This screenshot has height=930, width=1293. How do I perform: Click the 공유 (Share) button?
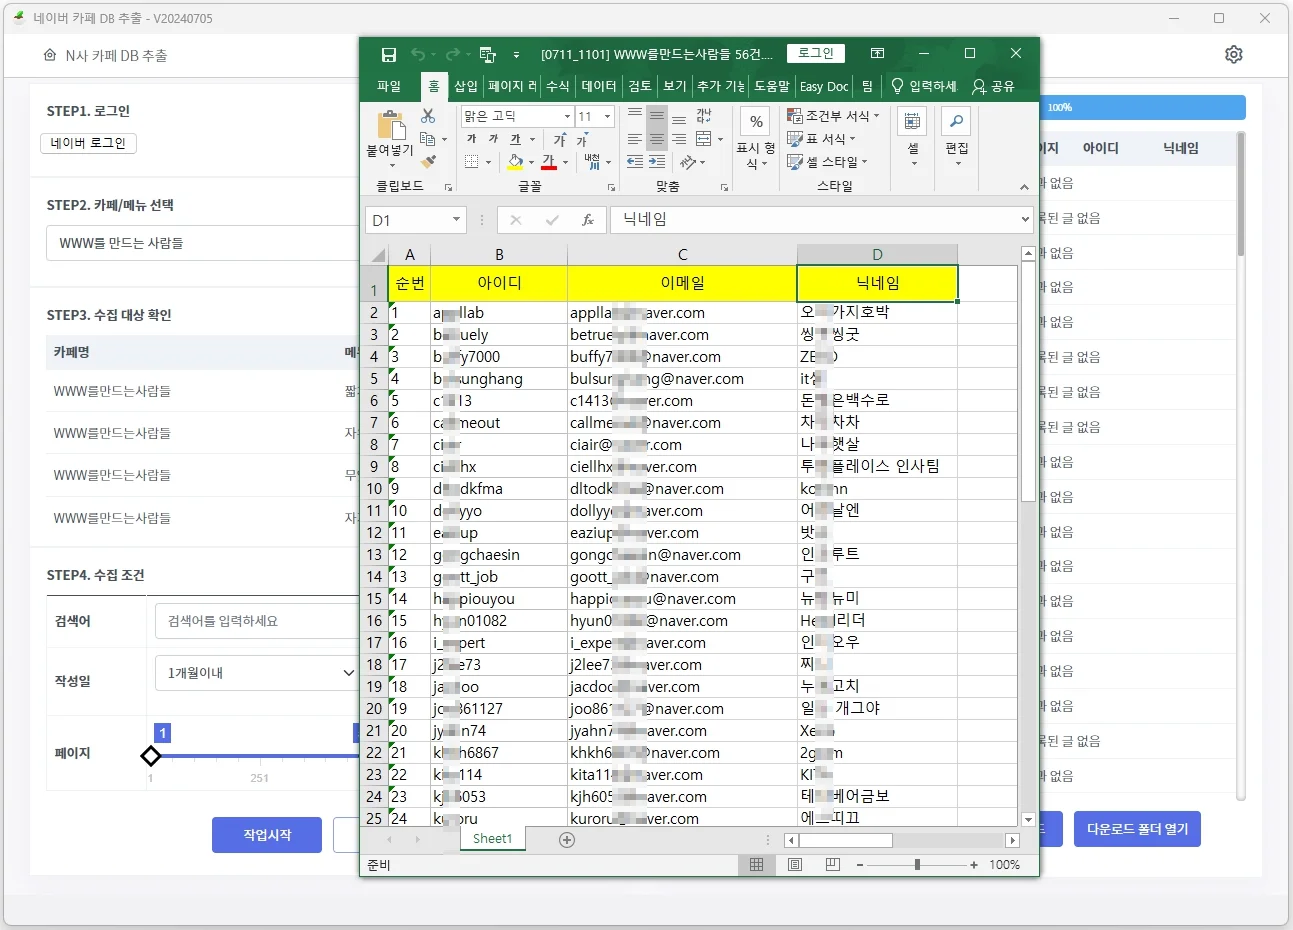994,86
